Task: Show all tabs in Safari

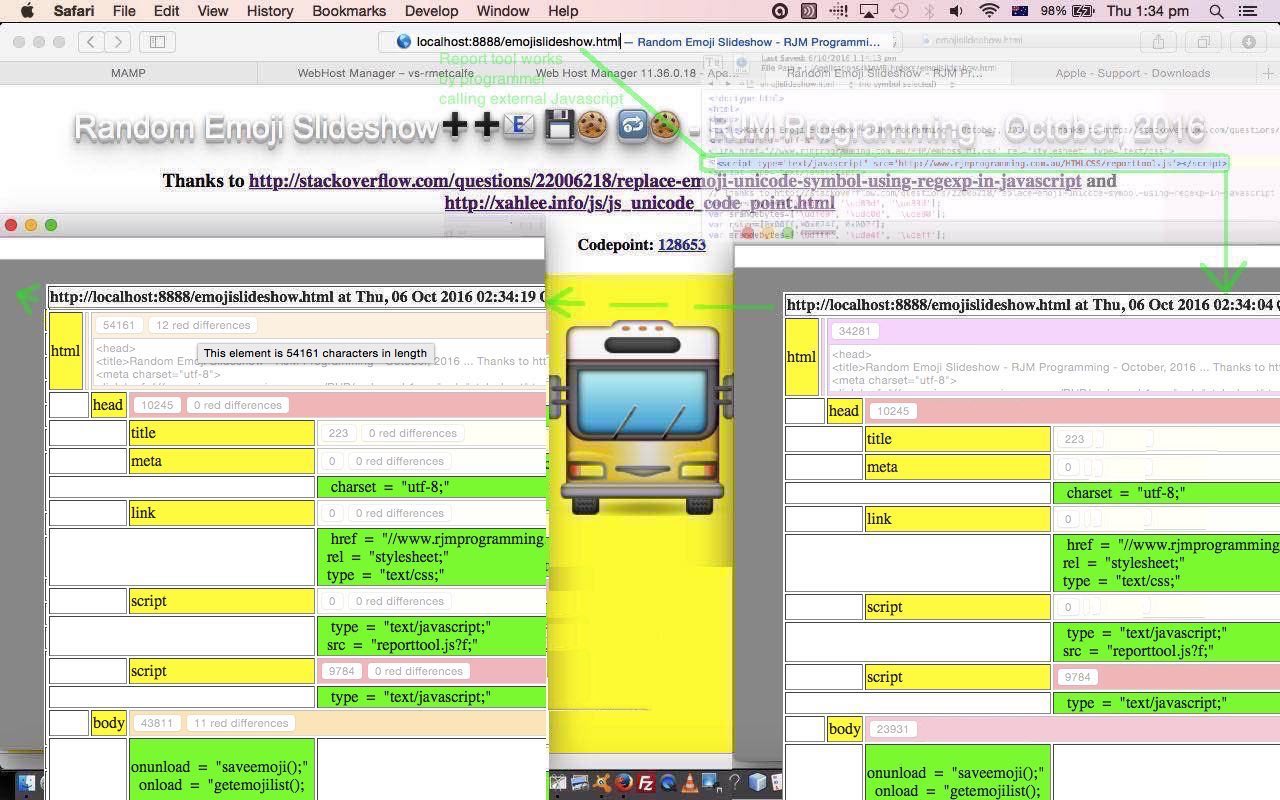Action: tap(1203, 42)
